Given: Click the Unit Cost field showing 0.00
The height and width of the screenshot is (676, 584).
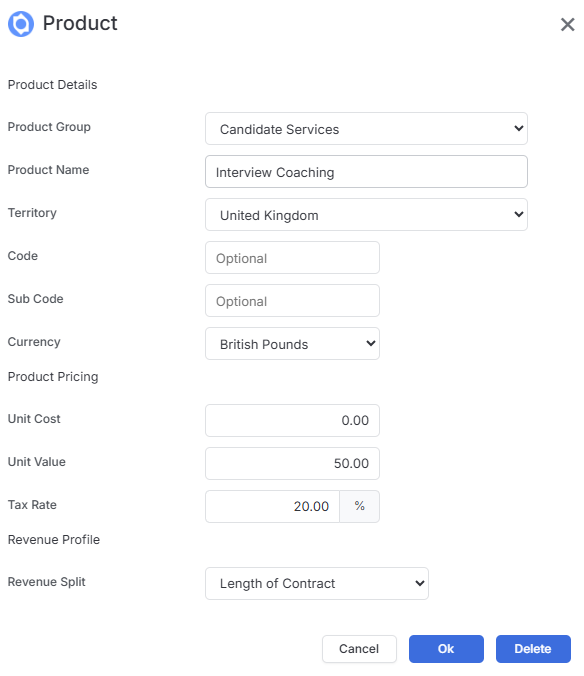Looking at the screenshot, I should pyautogui.click(x=292, y=420).
